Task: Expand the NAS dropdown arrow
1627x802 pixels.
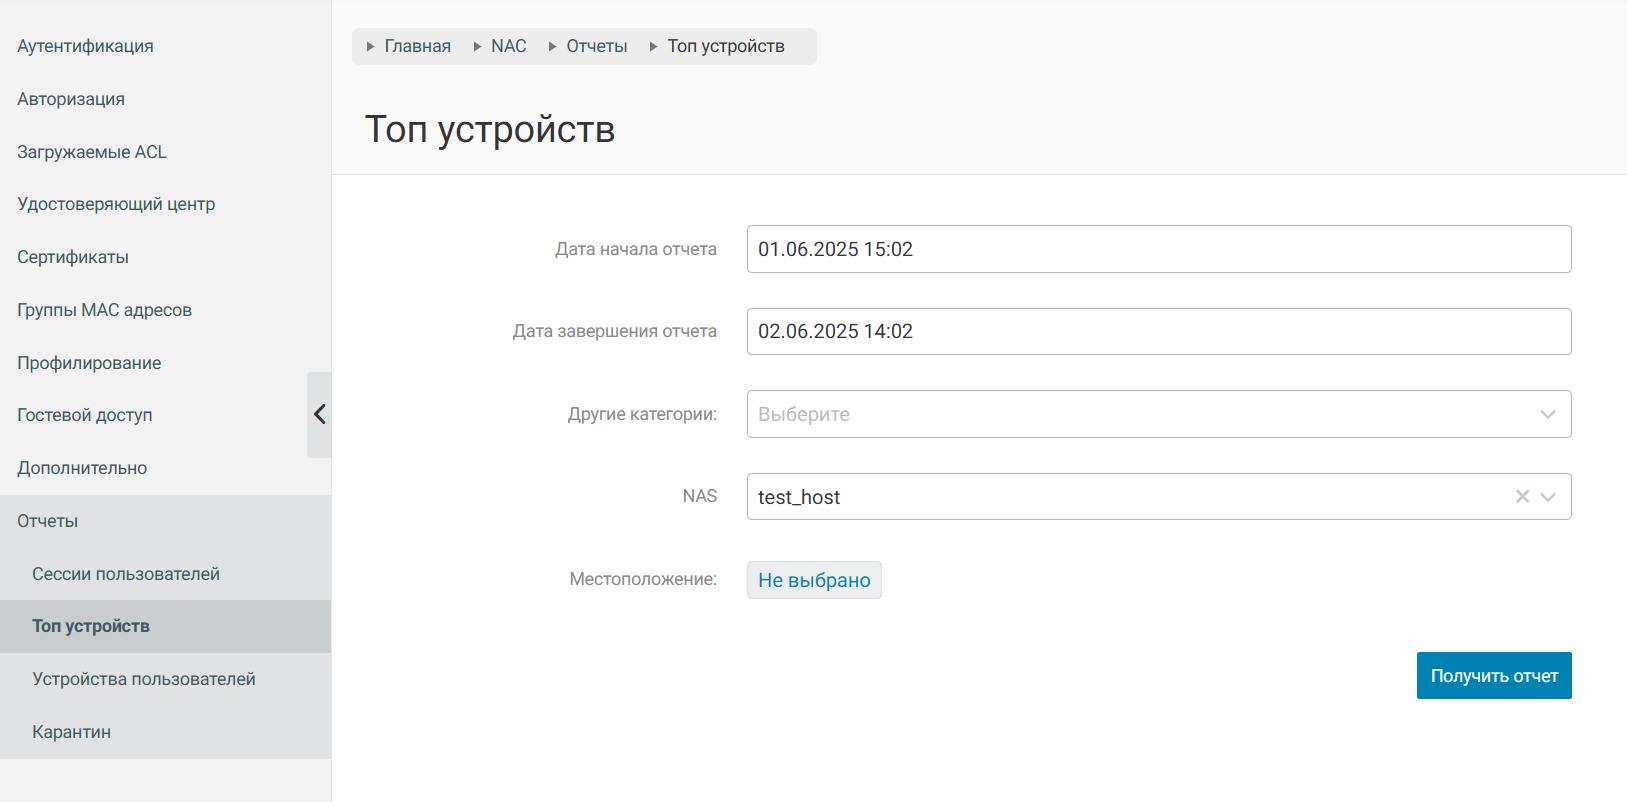Action: coord(1548,497)
